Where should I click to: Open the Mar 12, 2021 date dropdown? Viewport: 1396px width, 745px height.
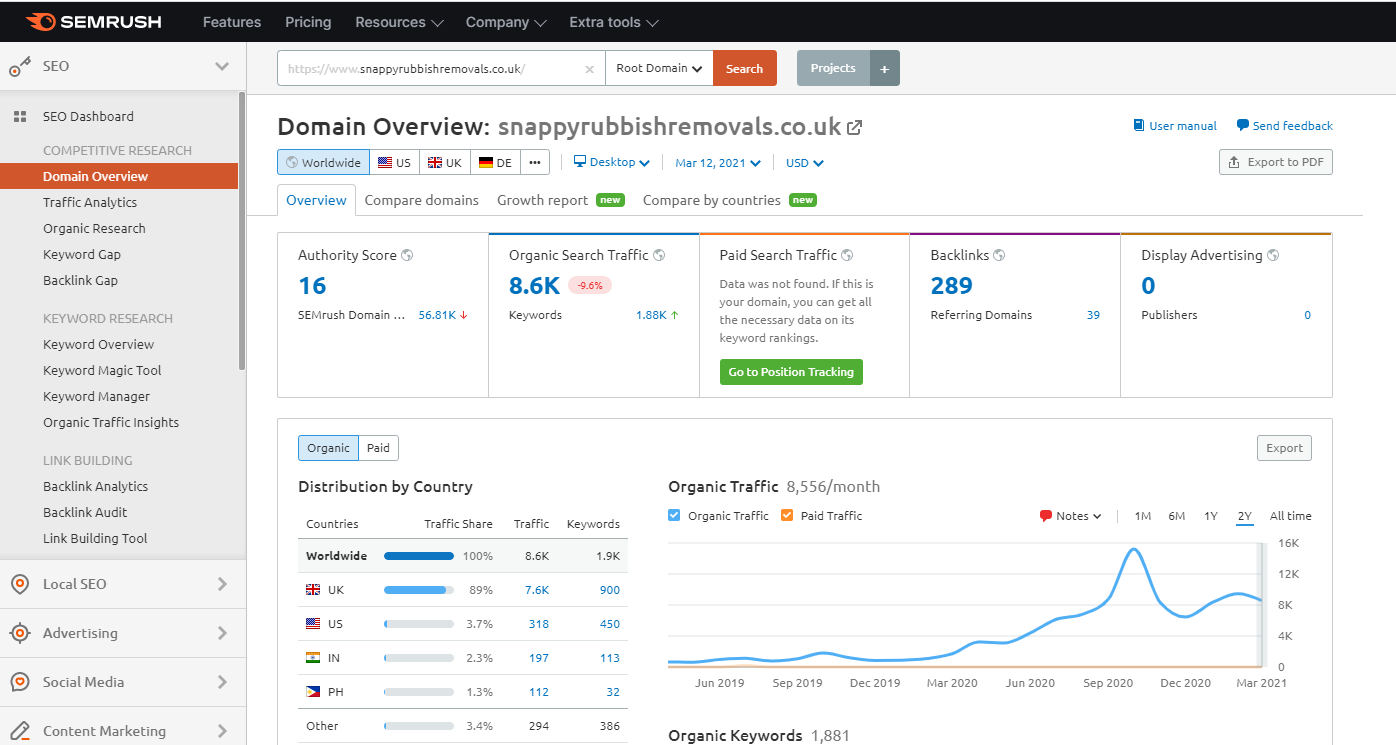[x=718, y=162]
